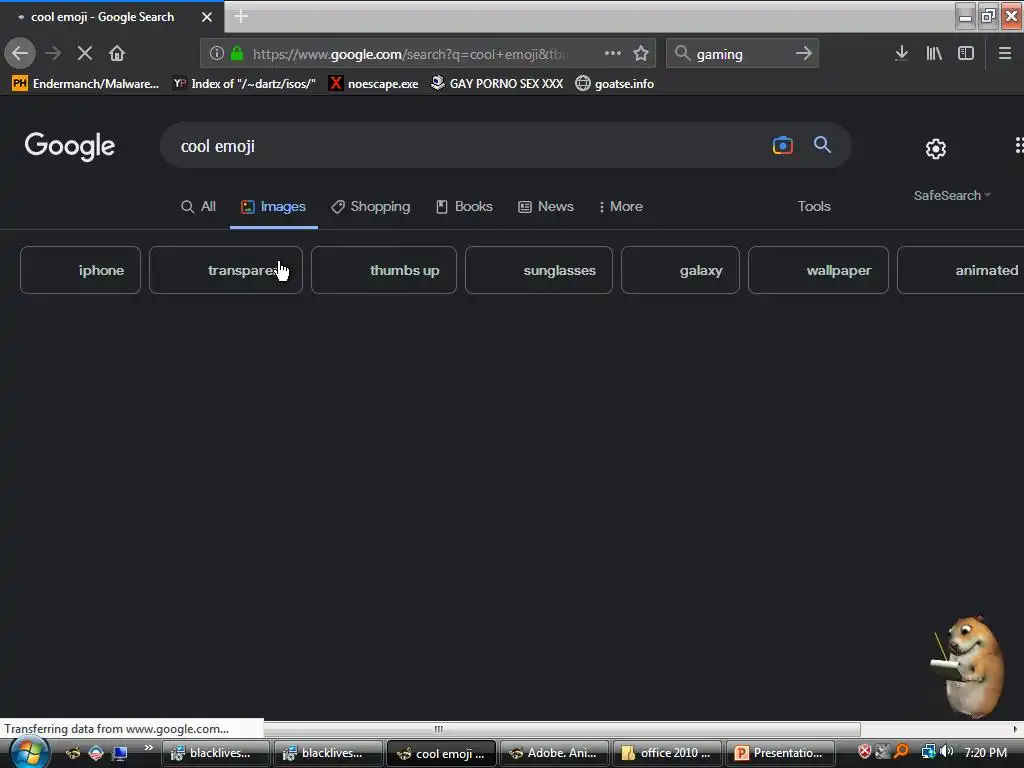Search by image with camera icon
This screenshot has width=1024, height=768.
coord(782,145)
